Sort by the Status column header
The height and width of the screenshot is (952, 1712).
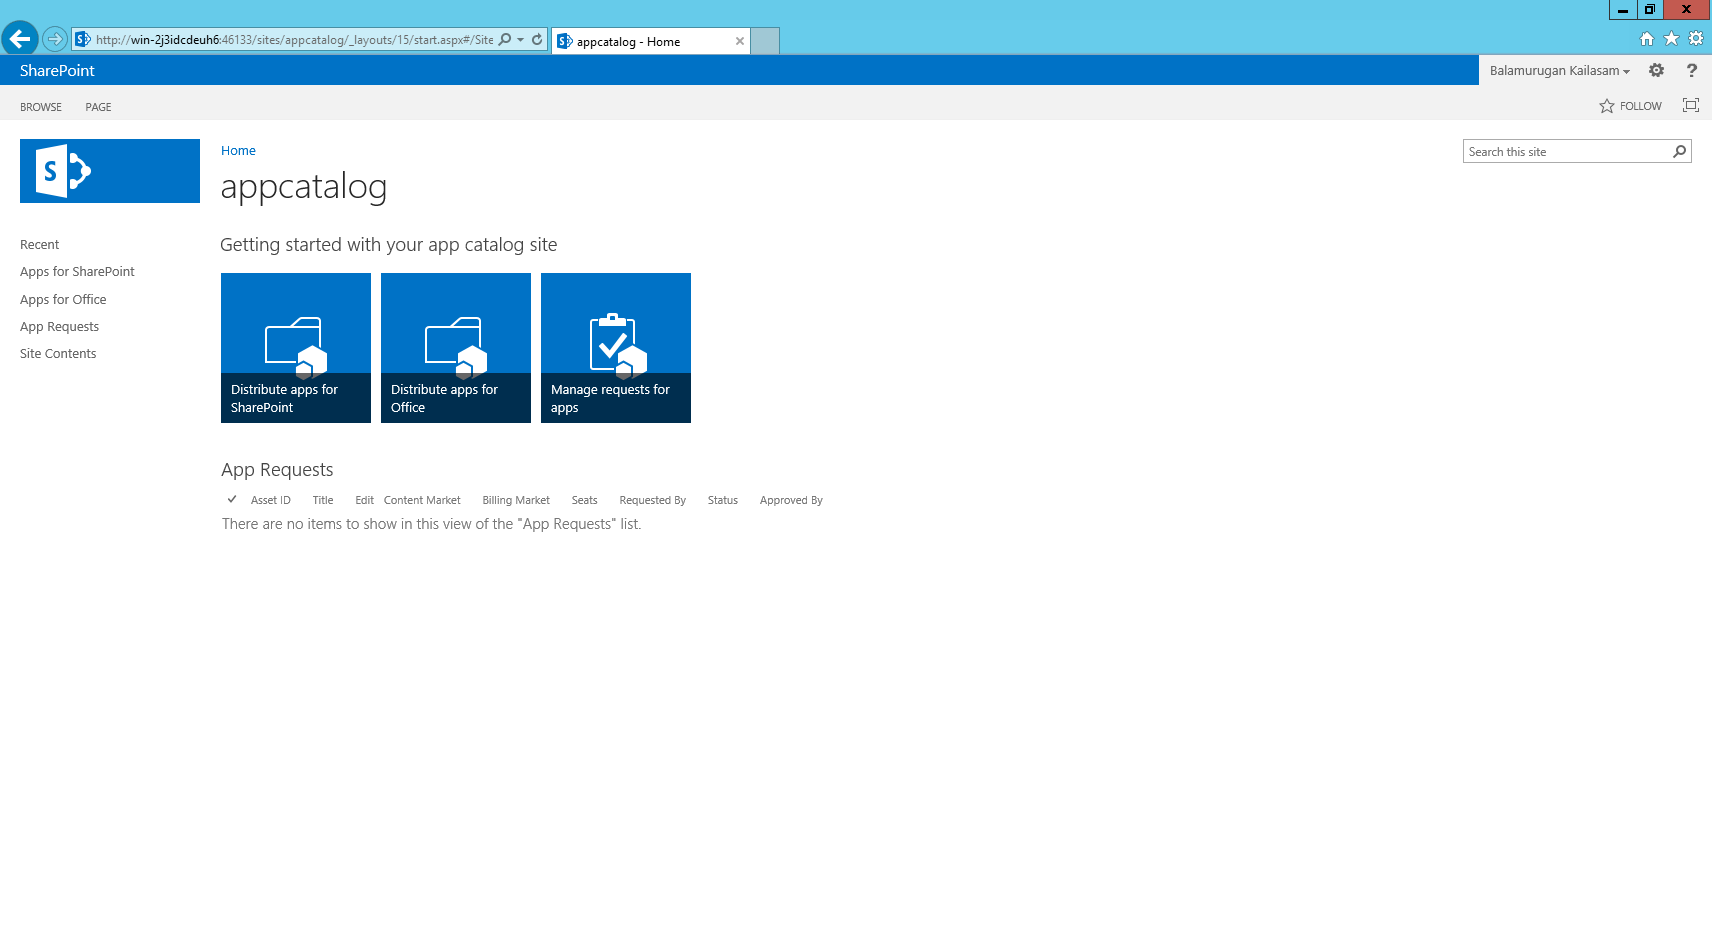(723, 501)
